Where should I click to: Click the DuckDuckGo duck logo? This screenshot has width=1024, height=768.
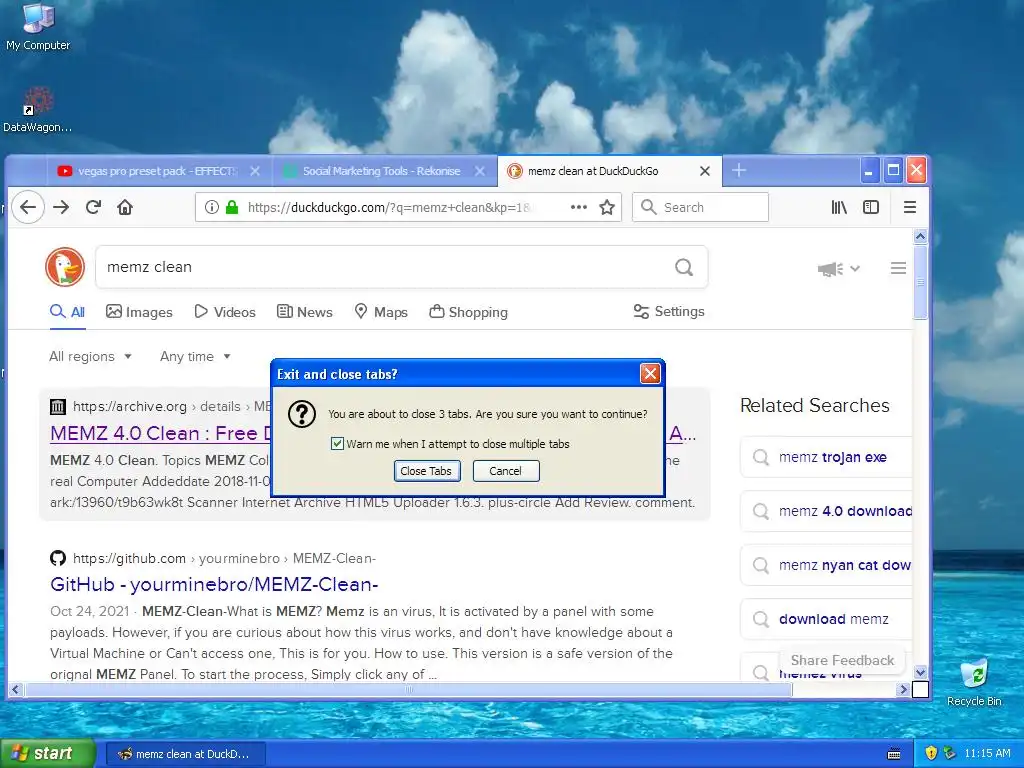65,267
